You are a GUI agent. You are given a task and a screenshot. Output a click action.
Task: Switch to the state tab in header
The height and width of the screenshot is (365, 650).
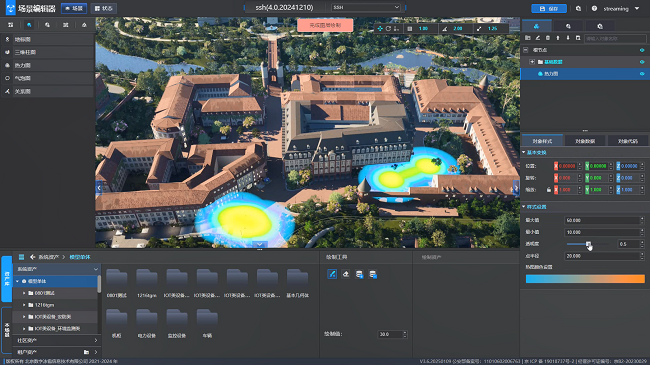(x=104, y=8)
